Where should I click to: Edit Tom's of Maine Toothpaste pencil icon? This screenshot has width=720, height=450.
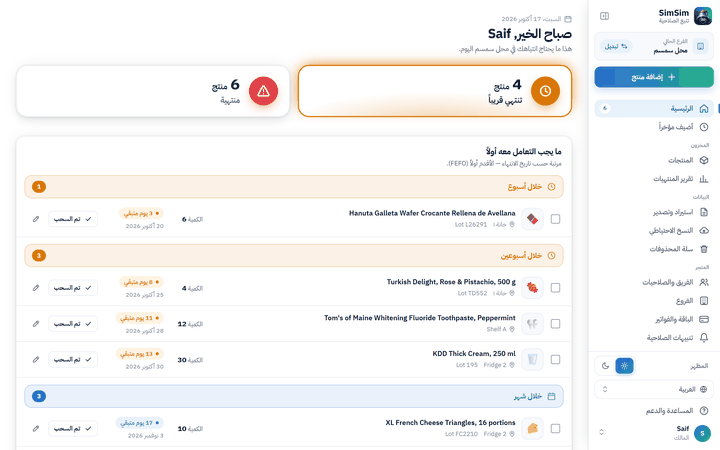pos(36,324)
